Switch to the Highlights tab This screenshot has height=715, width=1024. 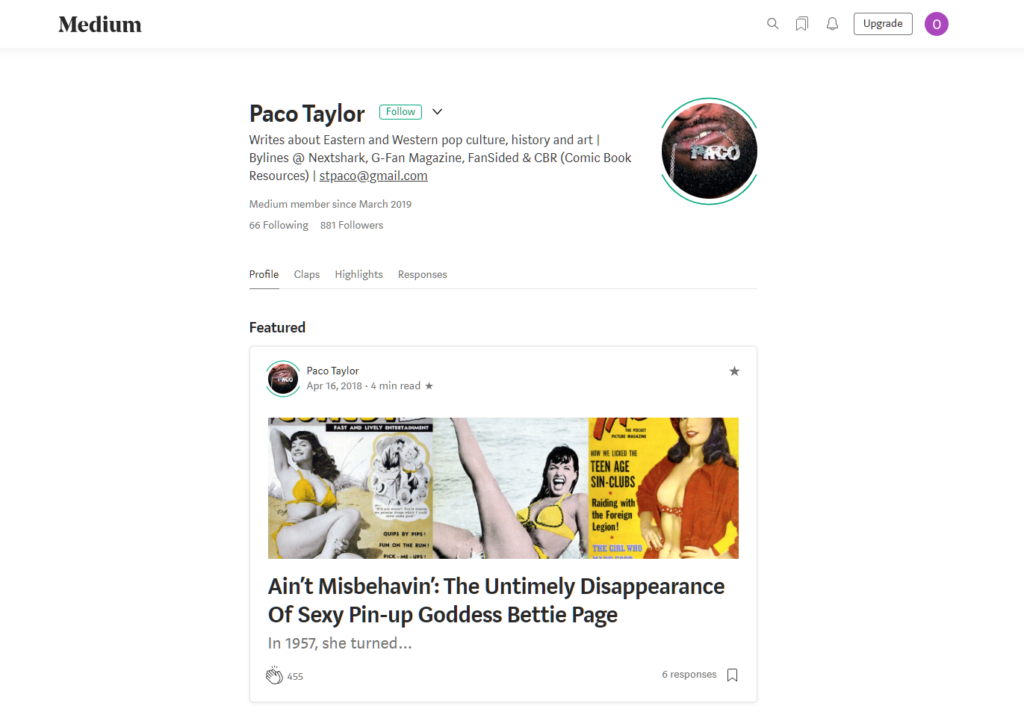tap(359, 274)
